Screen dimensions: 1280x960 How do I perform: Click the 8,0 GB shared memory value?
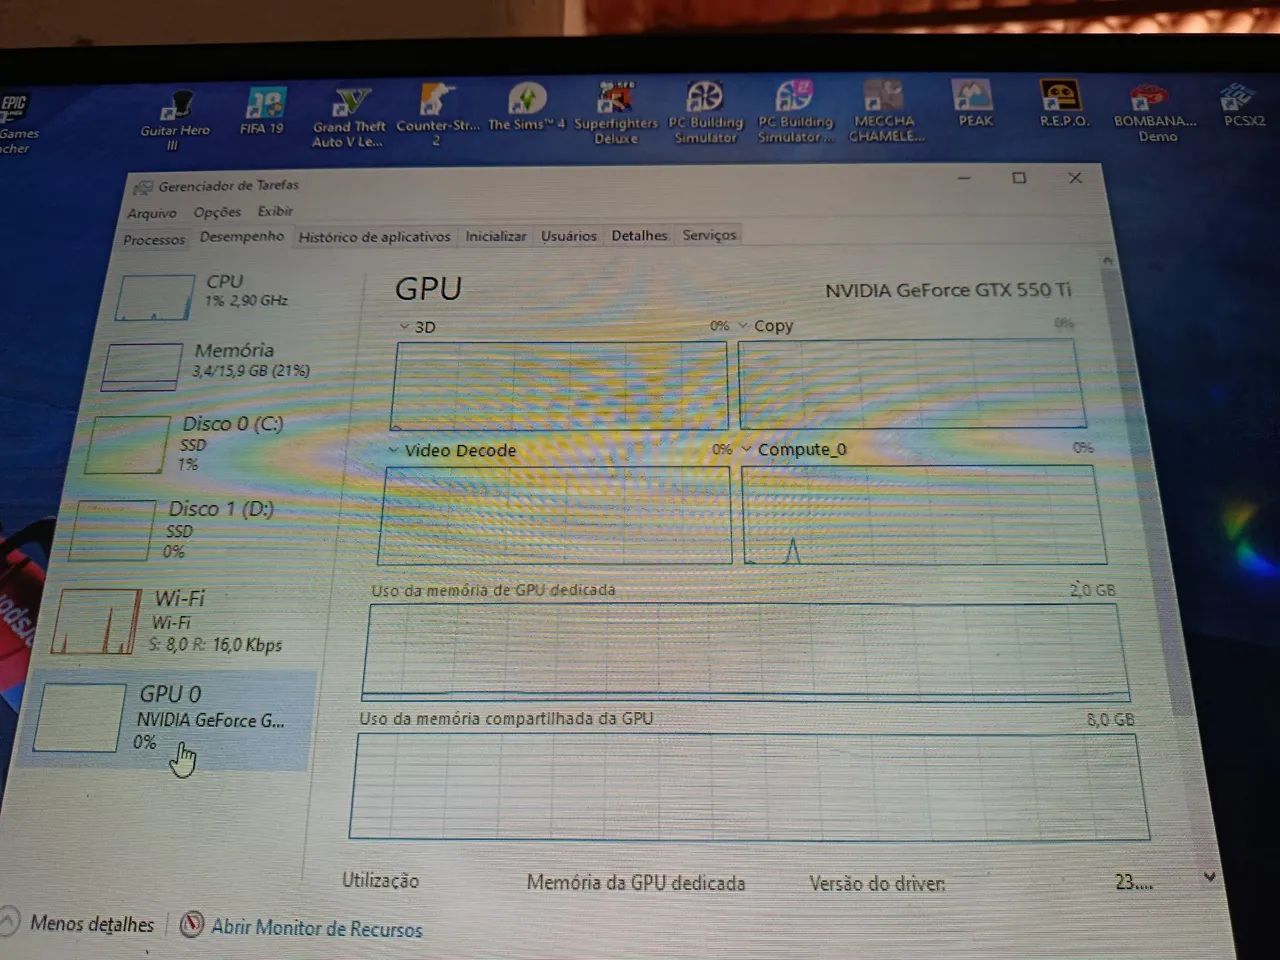(x=1111, y=719)
